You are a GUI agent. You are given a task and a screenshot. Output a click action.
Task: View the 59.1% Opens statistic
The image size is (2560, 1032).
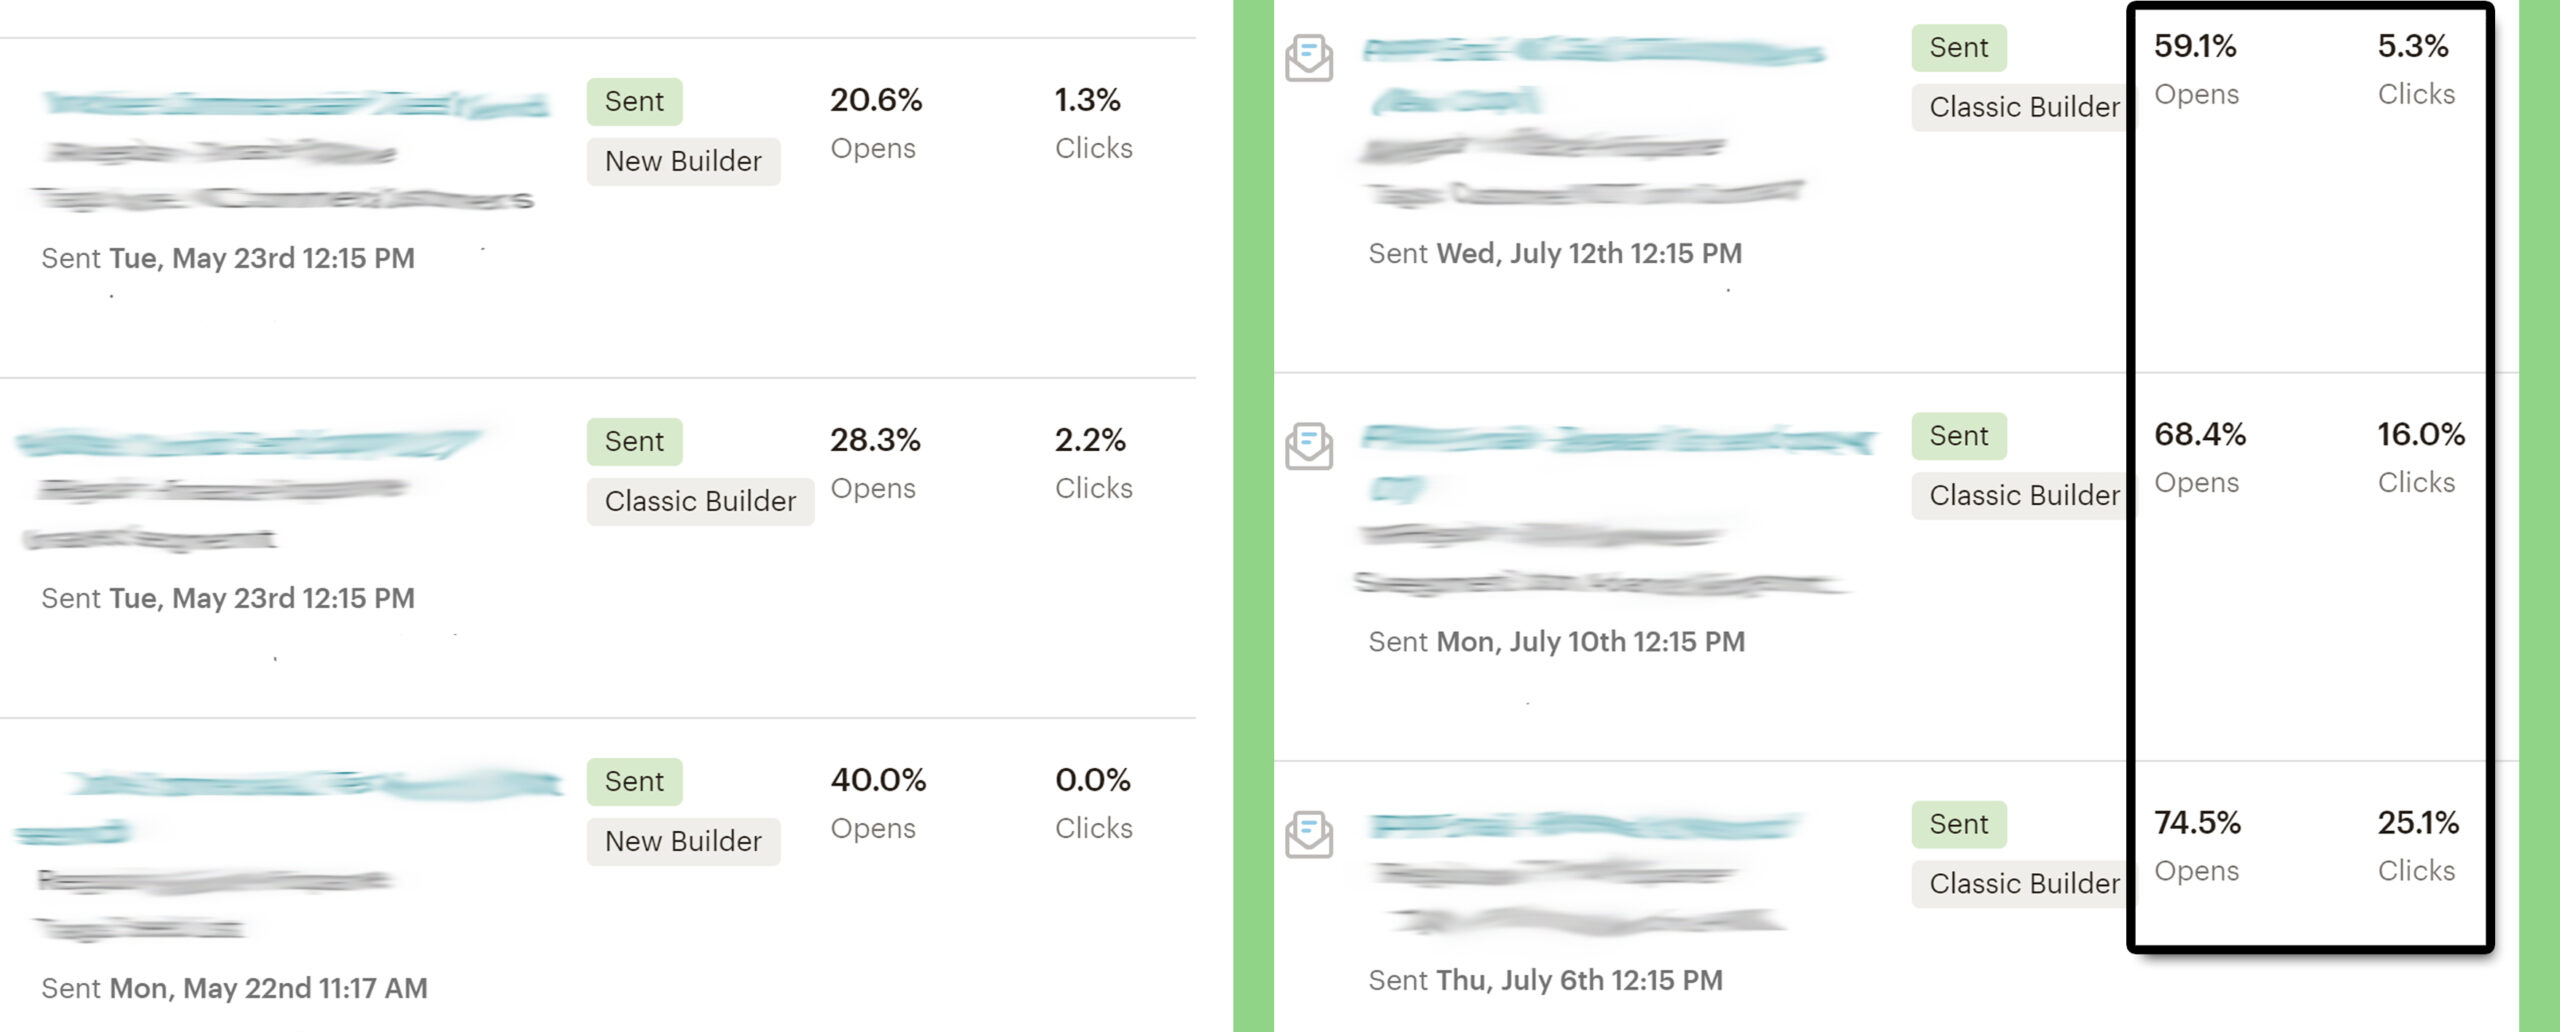pyautogui.click(x=2196, y=69)
